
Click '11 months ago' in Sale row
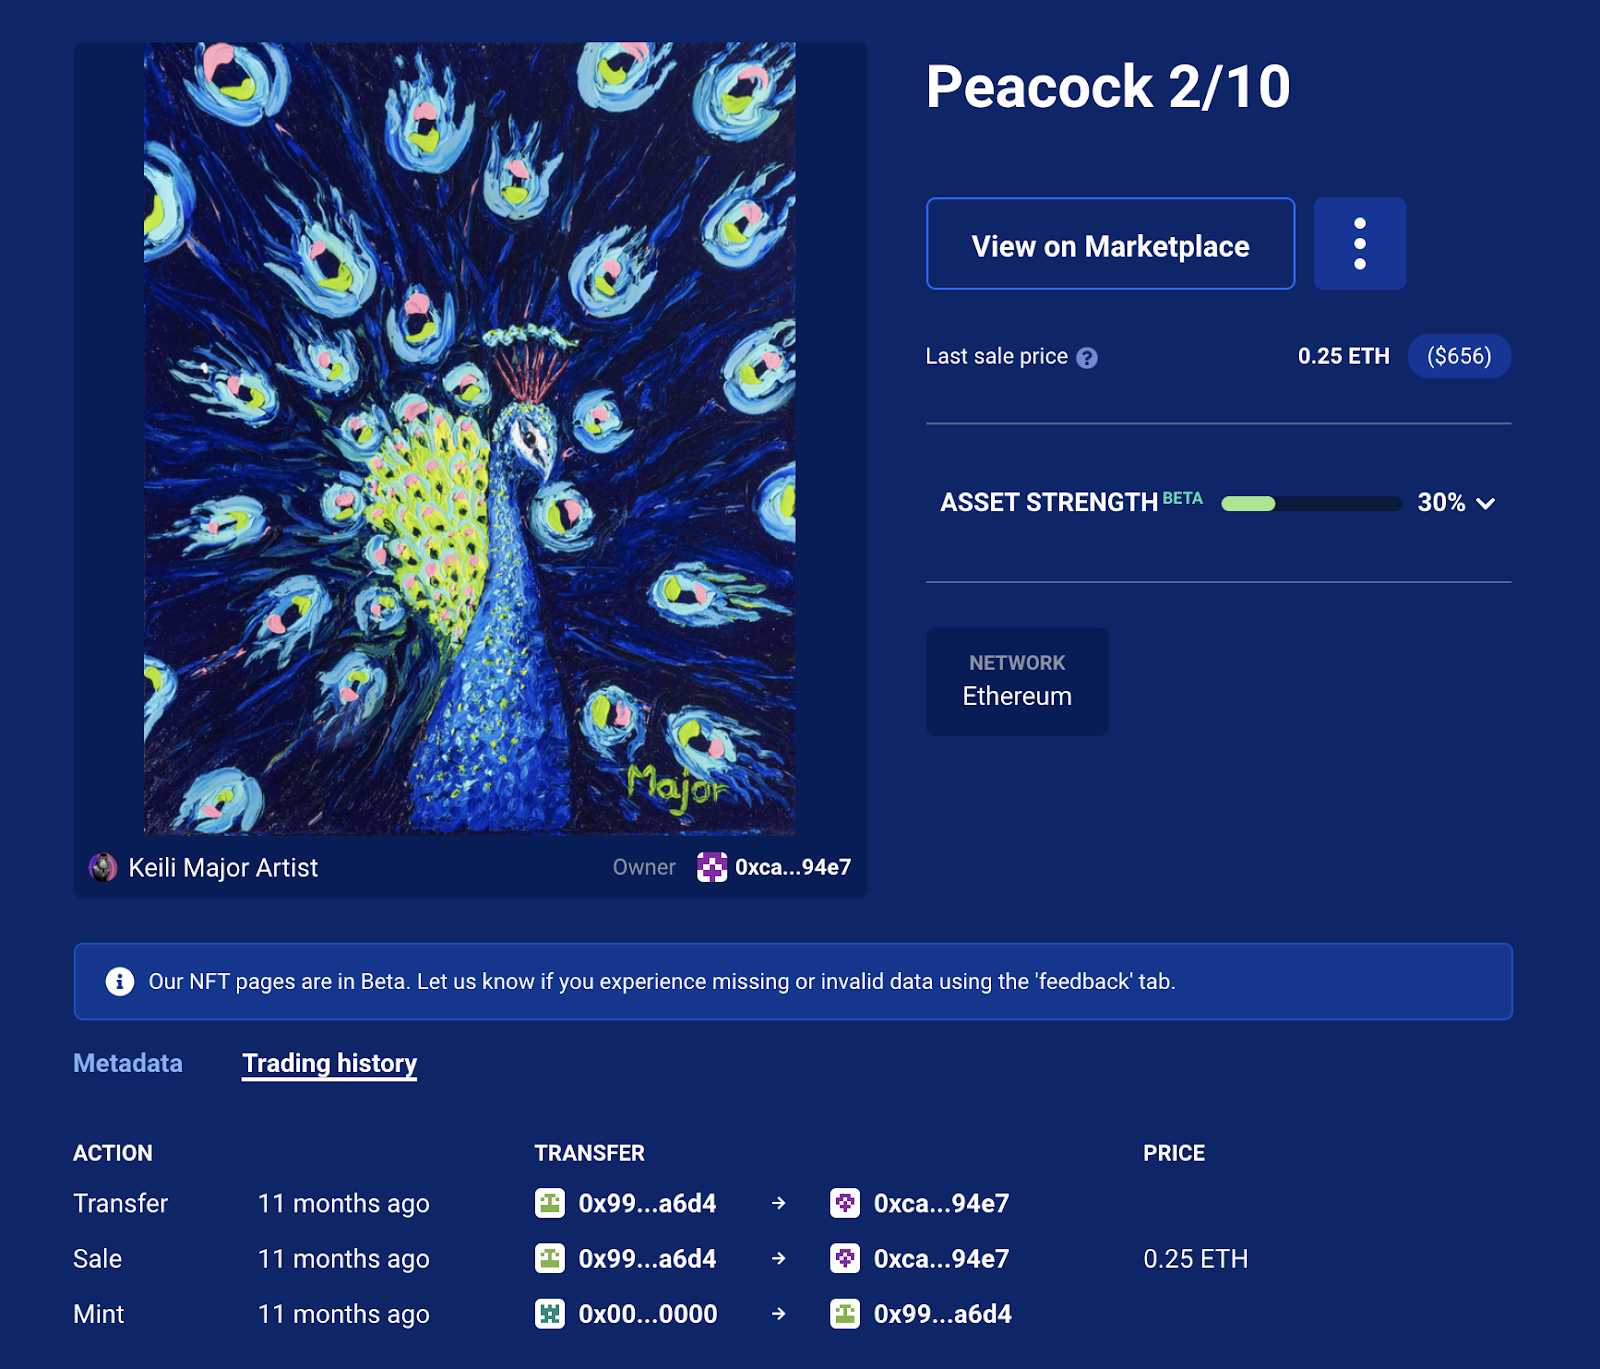(x=343, y=1258)
